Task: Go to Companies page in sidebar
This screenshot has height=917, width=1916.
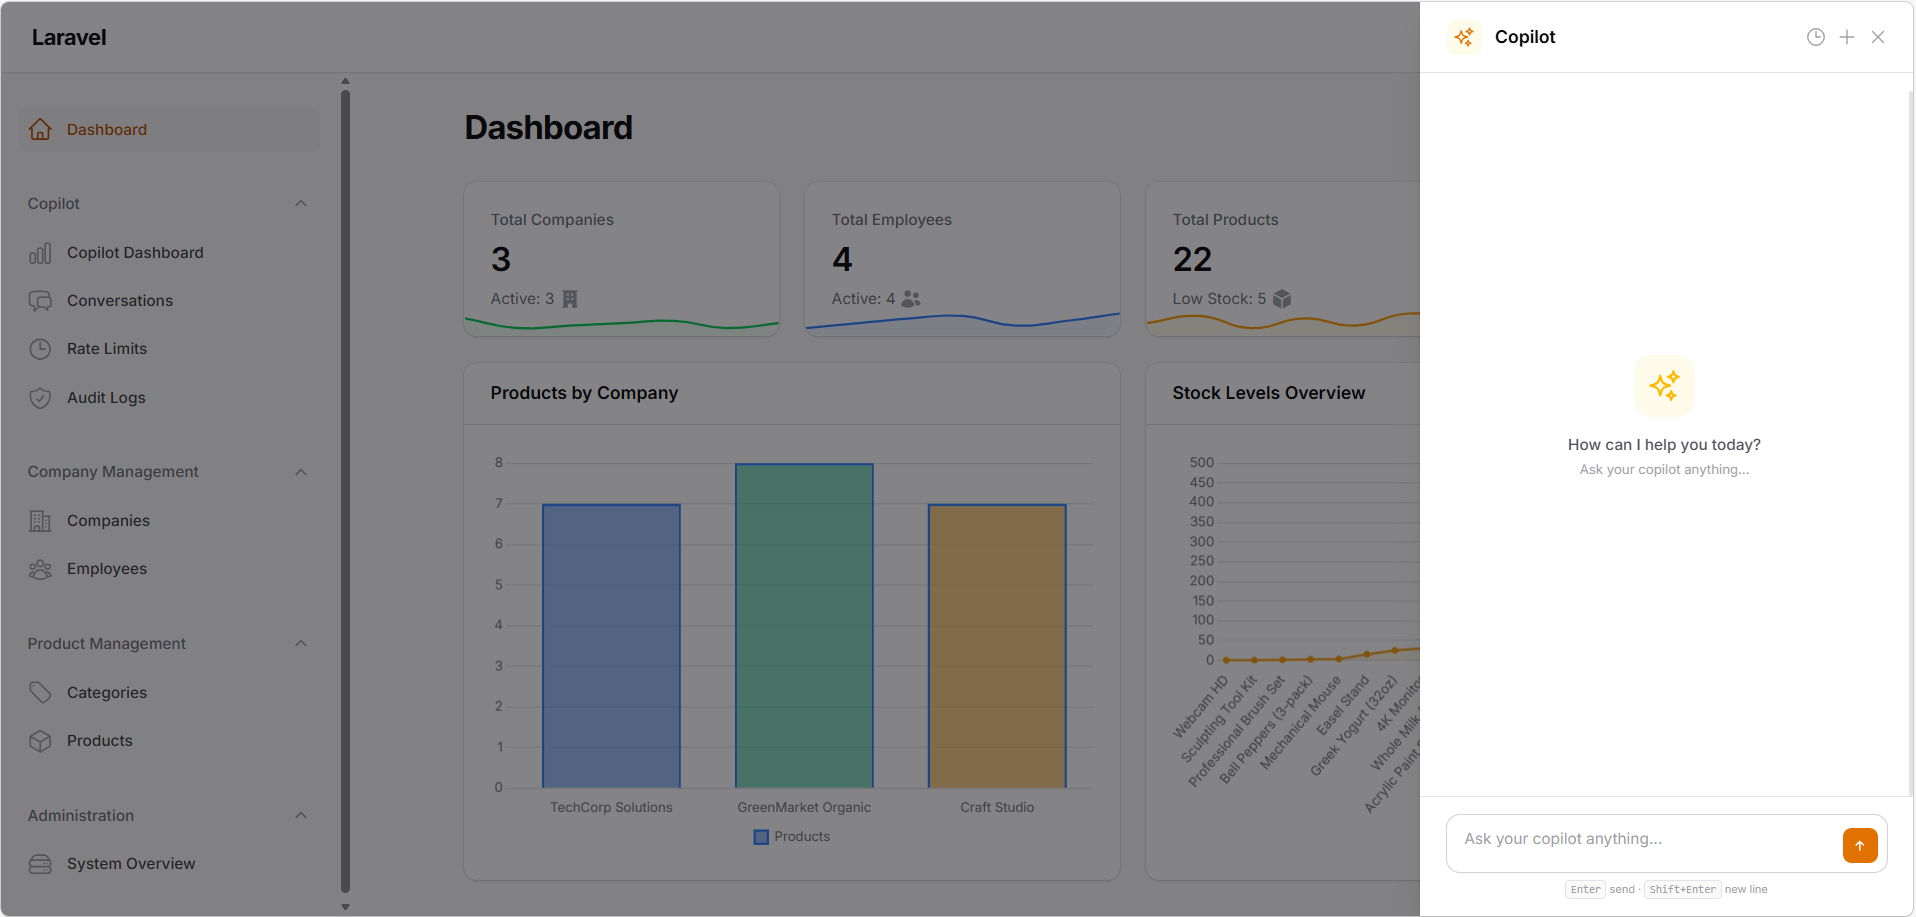Action: pyautogui.click(x=108, y=521)
